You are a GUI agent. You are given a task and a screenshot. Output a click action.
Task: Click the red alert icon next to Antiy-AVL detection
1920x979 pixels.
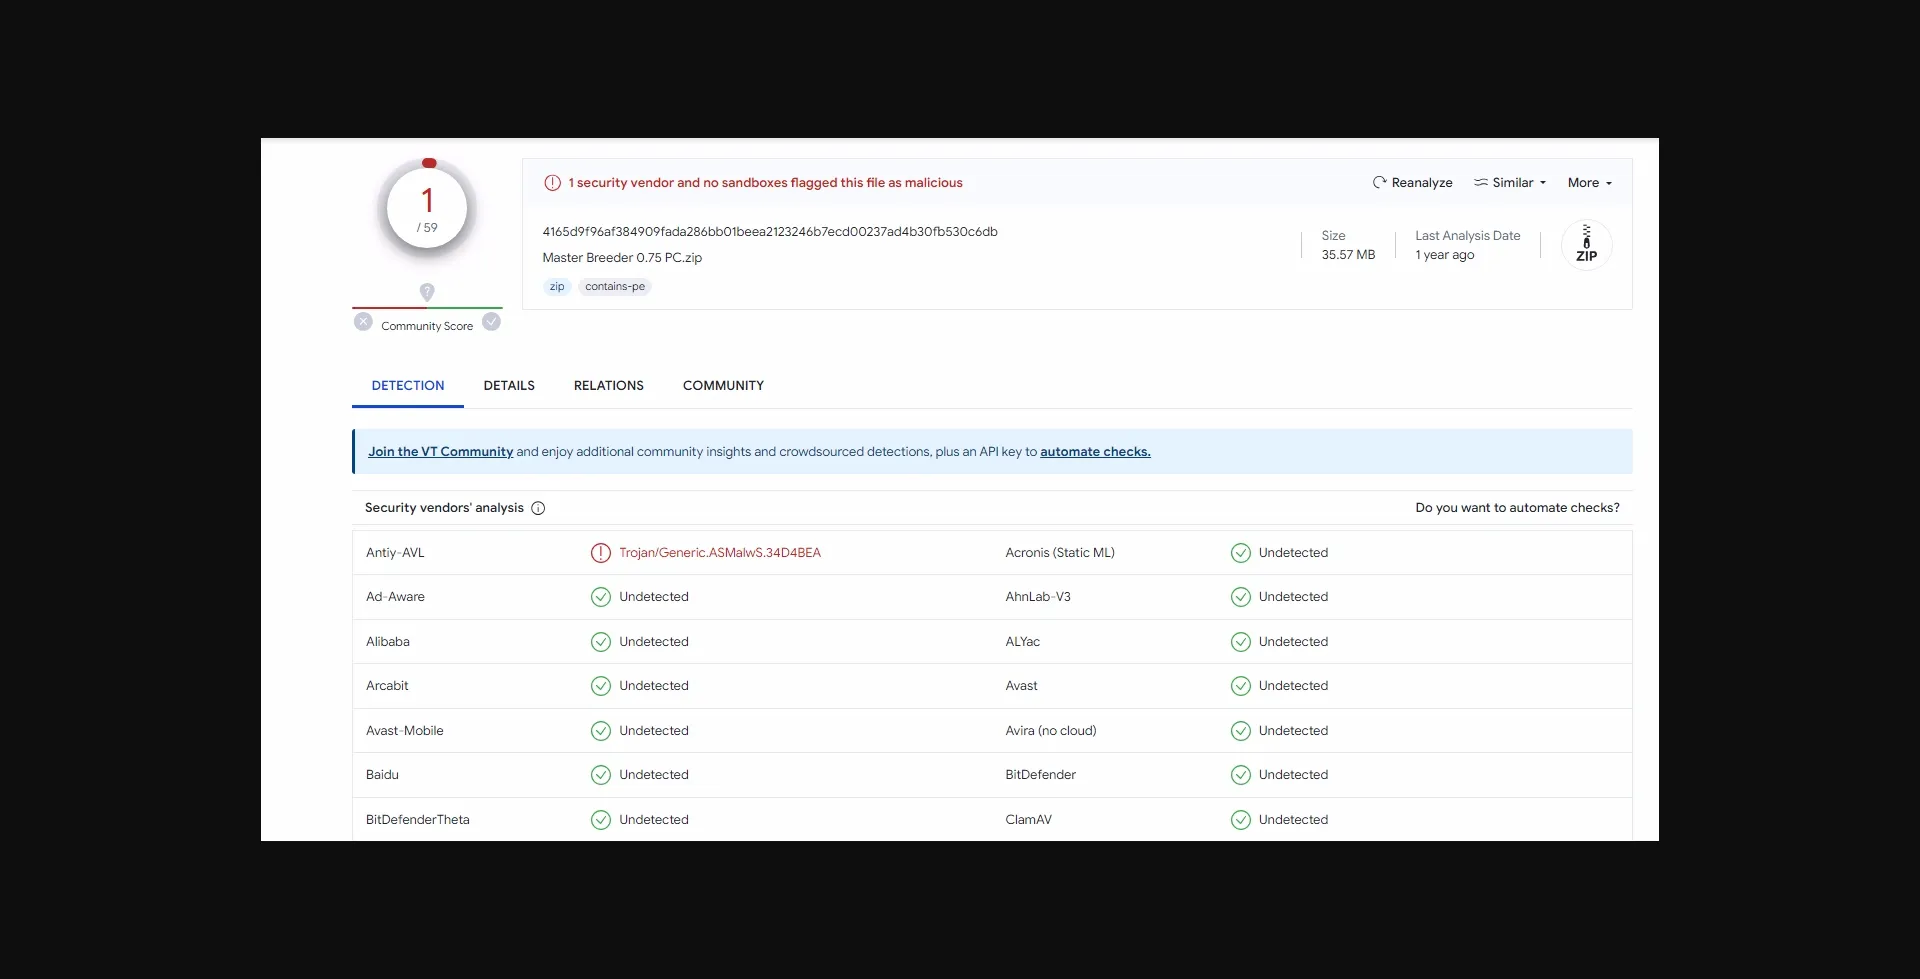coord(600,553)
